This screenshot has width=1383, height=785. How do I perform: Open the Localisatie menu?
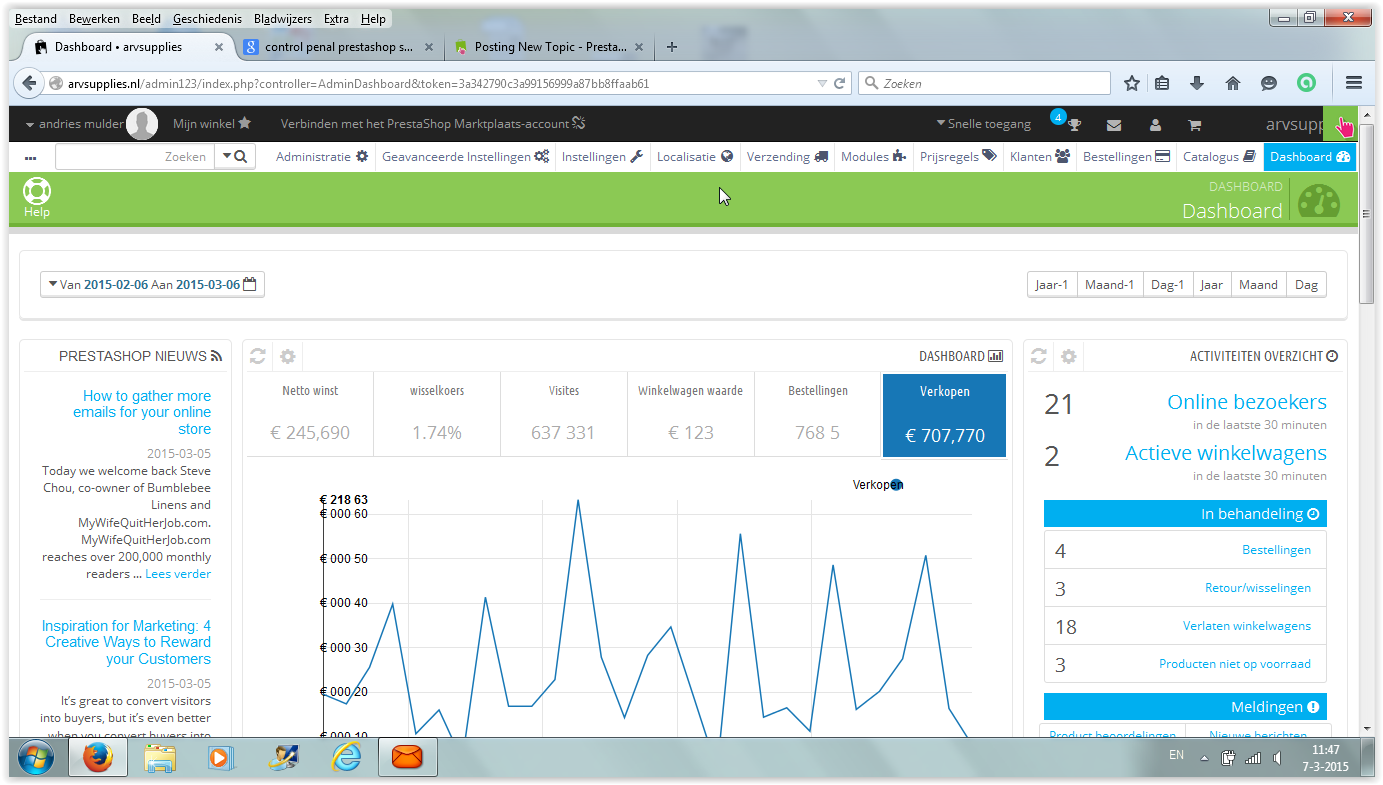coord(695,156)
